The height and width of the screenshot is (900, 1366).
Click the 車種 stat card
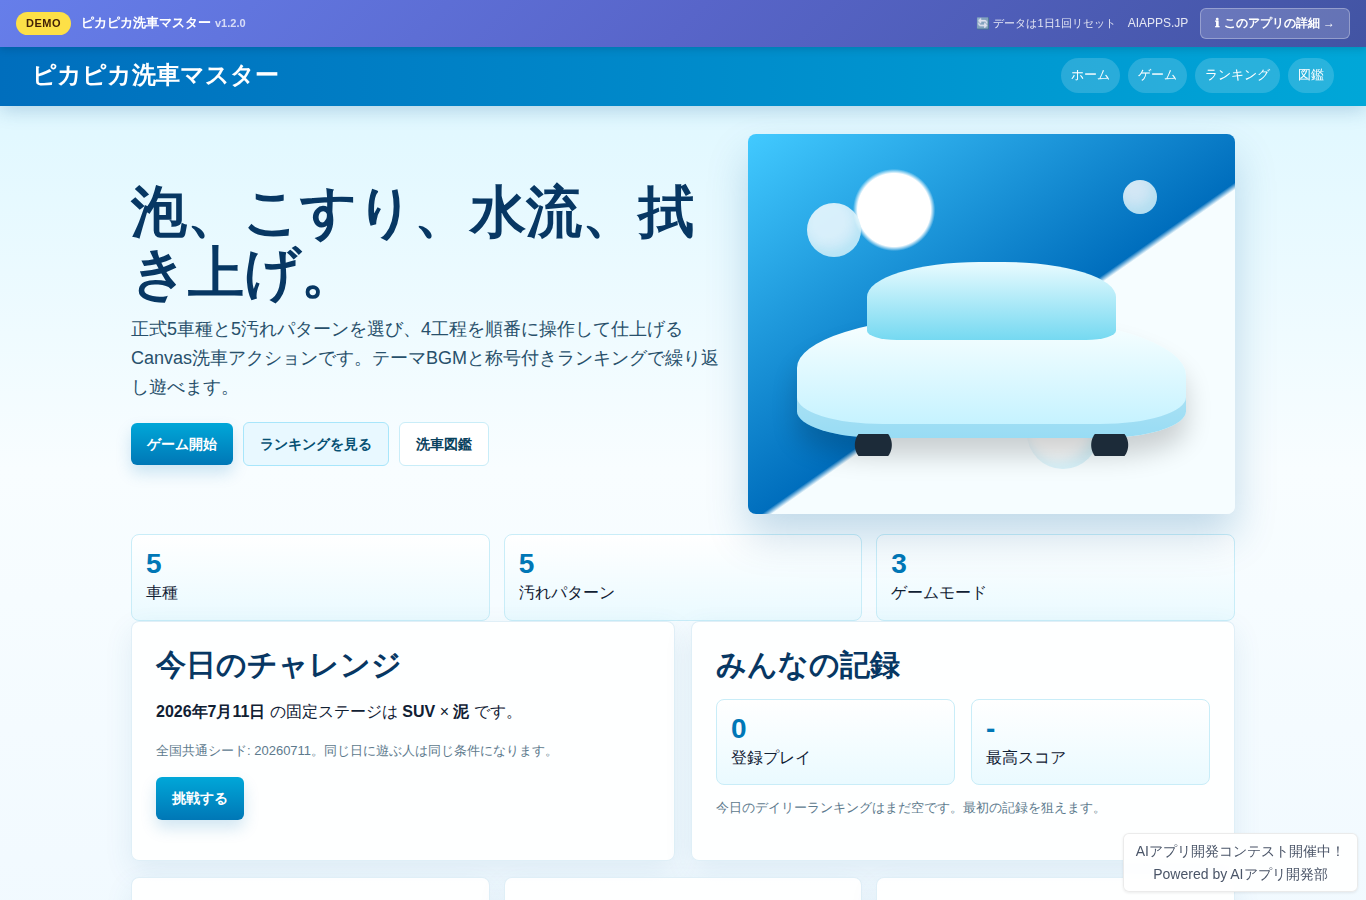click(x=310, y=577)
